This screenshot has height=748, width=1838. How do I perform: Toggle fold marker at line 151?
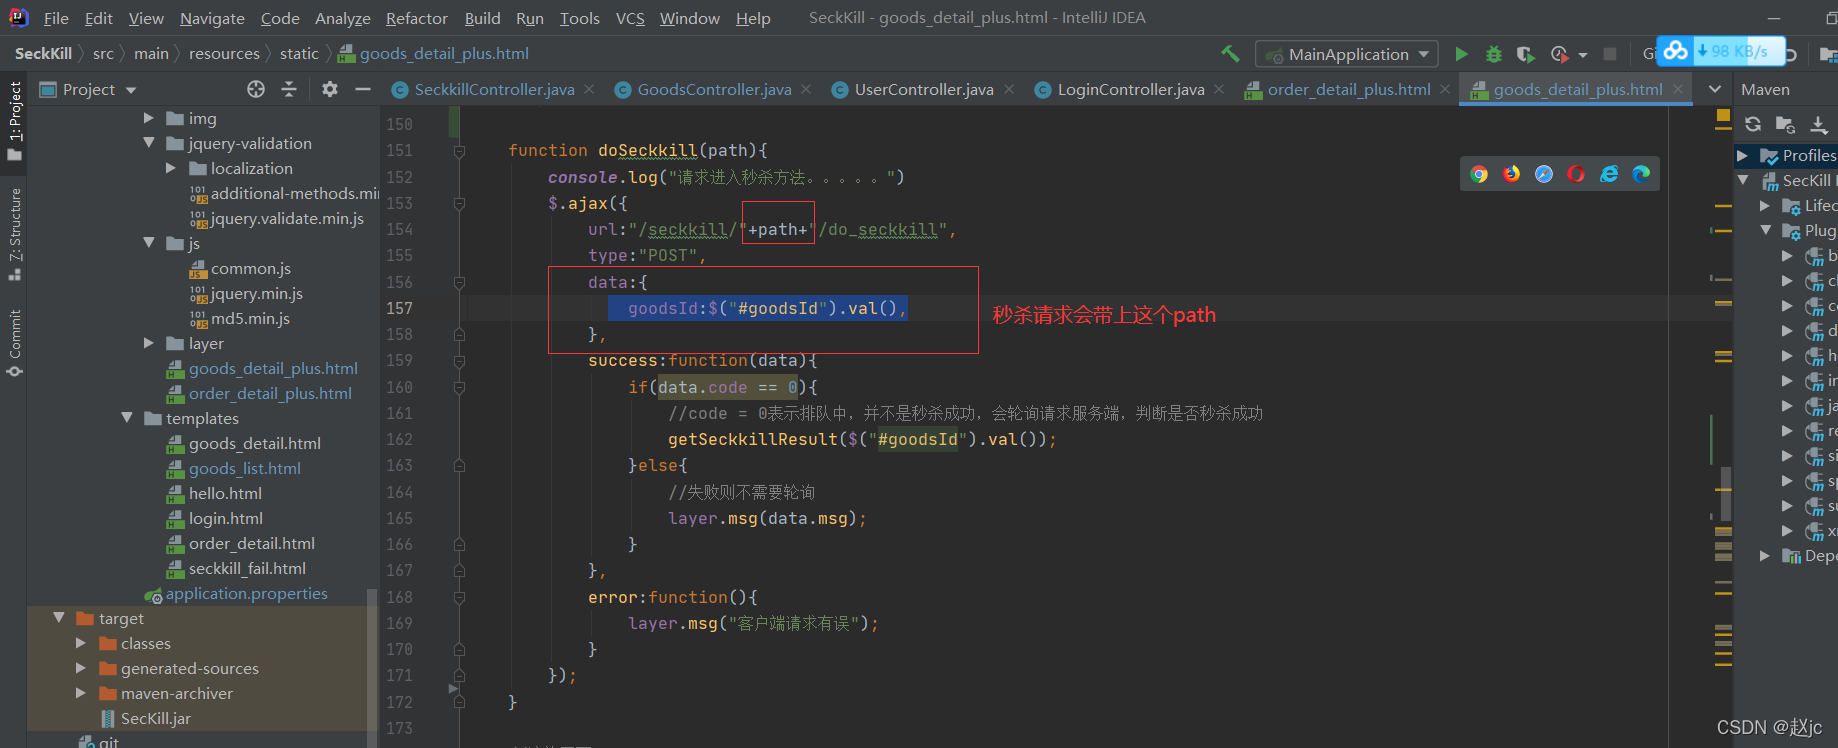[x=459, y=151]
